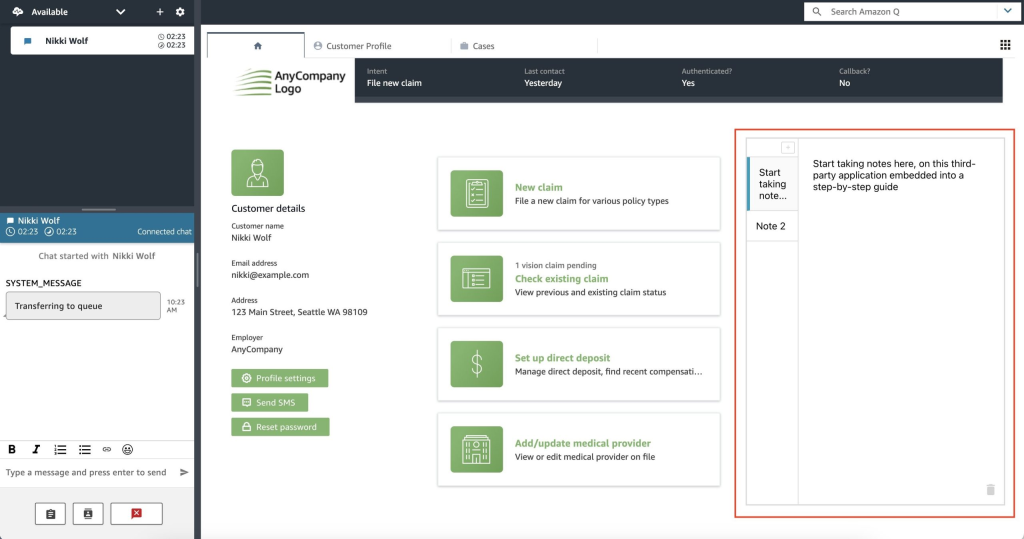Screen dimensions: 1024x539
Task: Click the "Transferring to queue" system message
Action: pos(83,306)
